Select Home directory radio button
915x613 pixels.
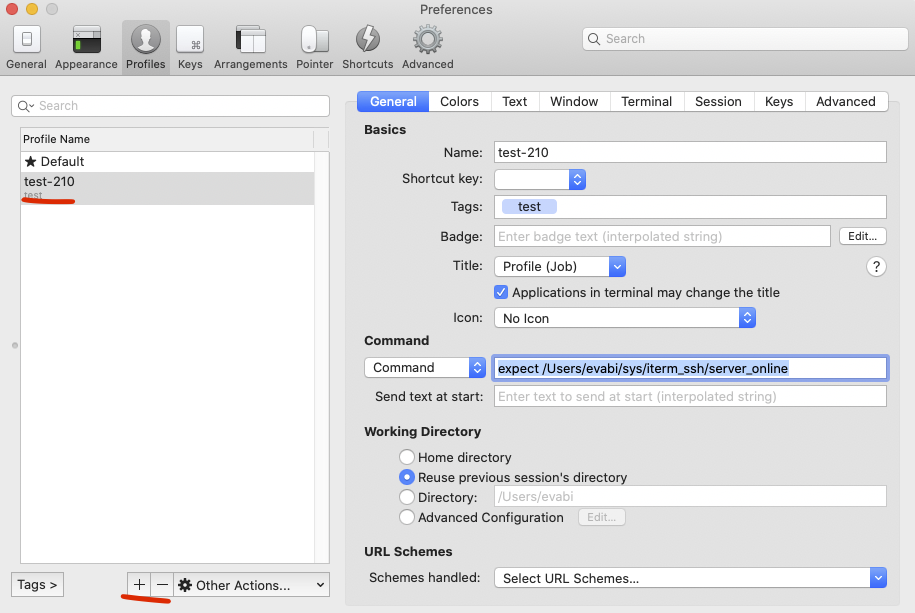(x=407, y=457)
